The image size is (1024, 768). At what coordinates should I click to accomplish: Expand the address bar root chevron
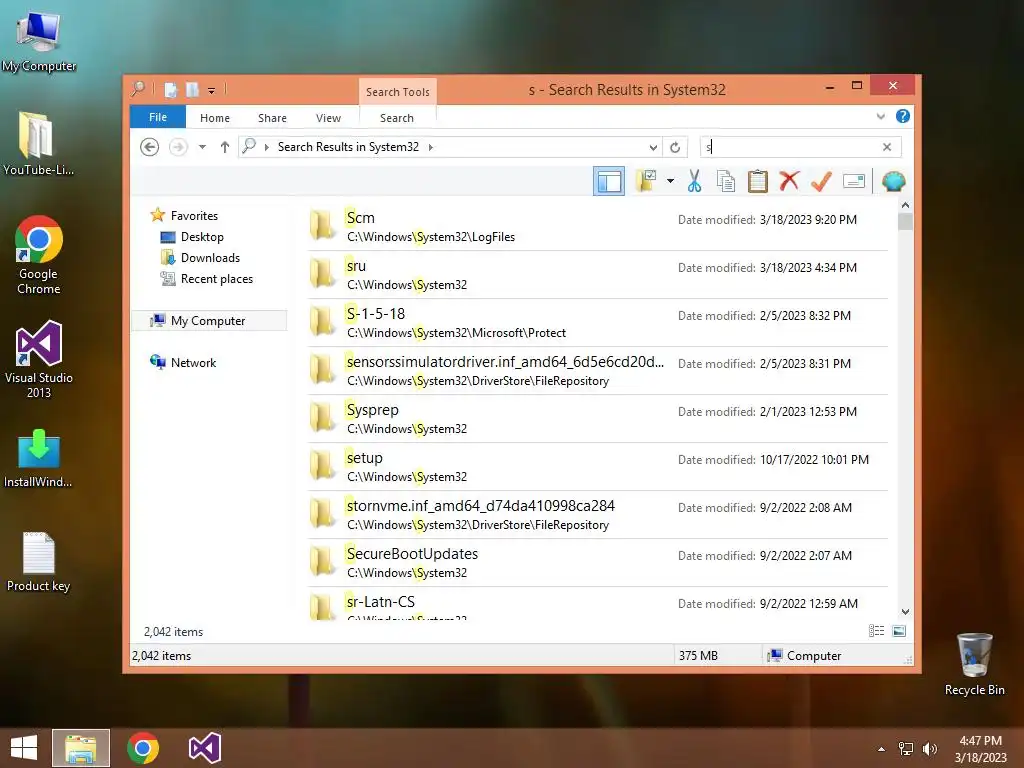[266, 147]
